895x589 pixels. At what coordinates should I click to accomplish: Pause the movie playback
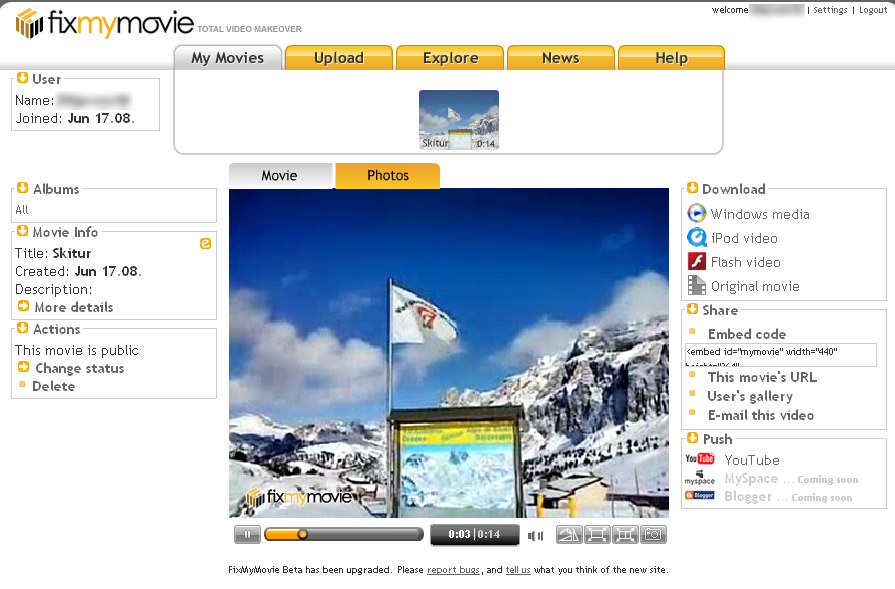tap(247, 535)
